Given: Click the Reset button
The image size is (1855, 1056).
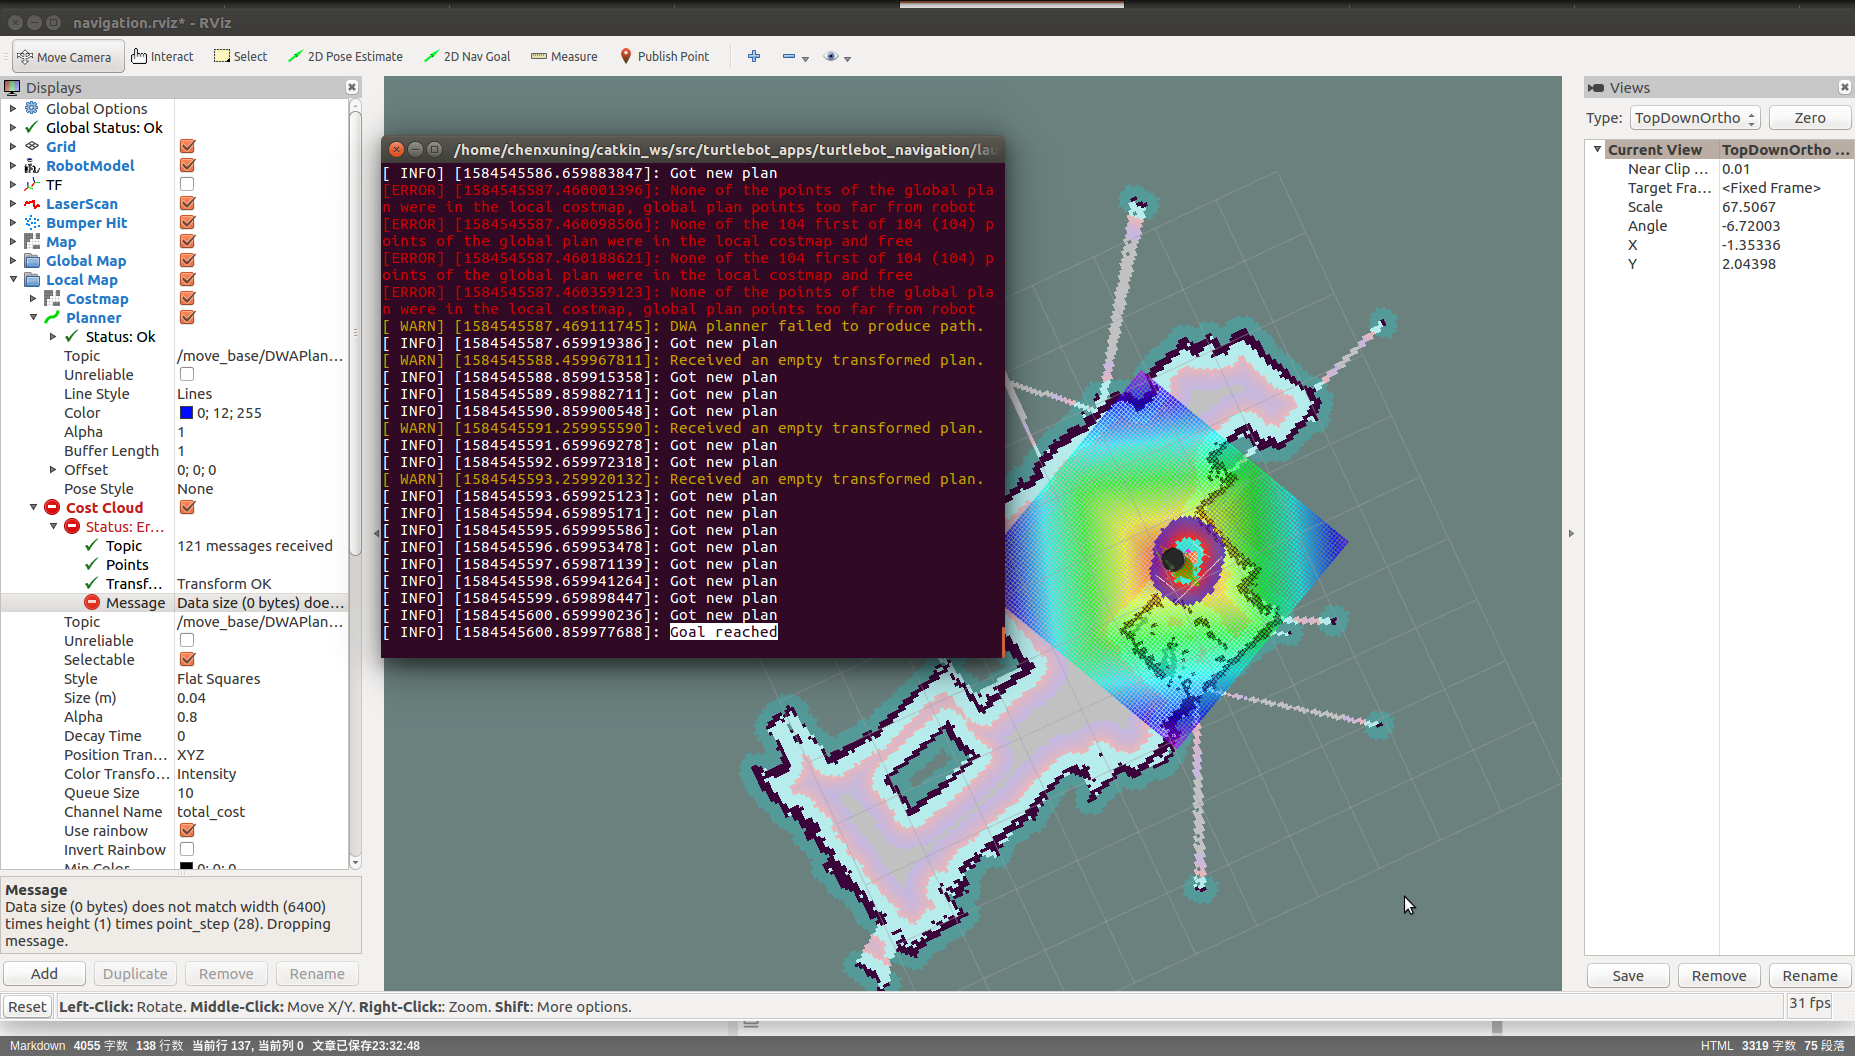Looking at the screenshot, I should pos(27,1007).
